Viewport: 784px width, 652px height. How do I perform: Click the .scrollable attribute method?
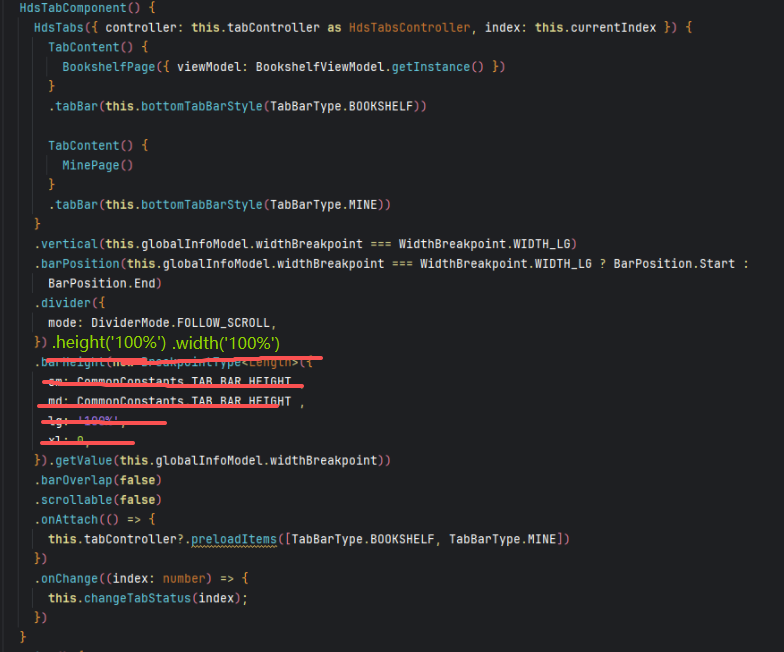coord(74,500)
